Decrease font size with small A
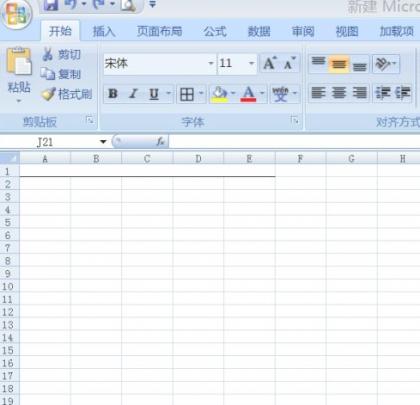420x405 pixels. point(290,63)
